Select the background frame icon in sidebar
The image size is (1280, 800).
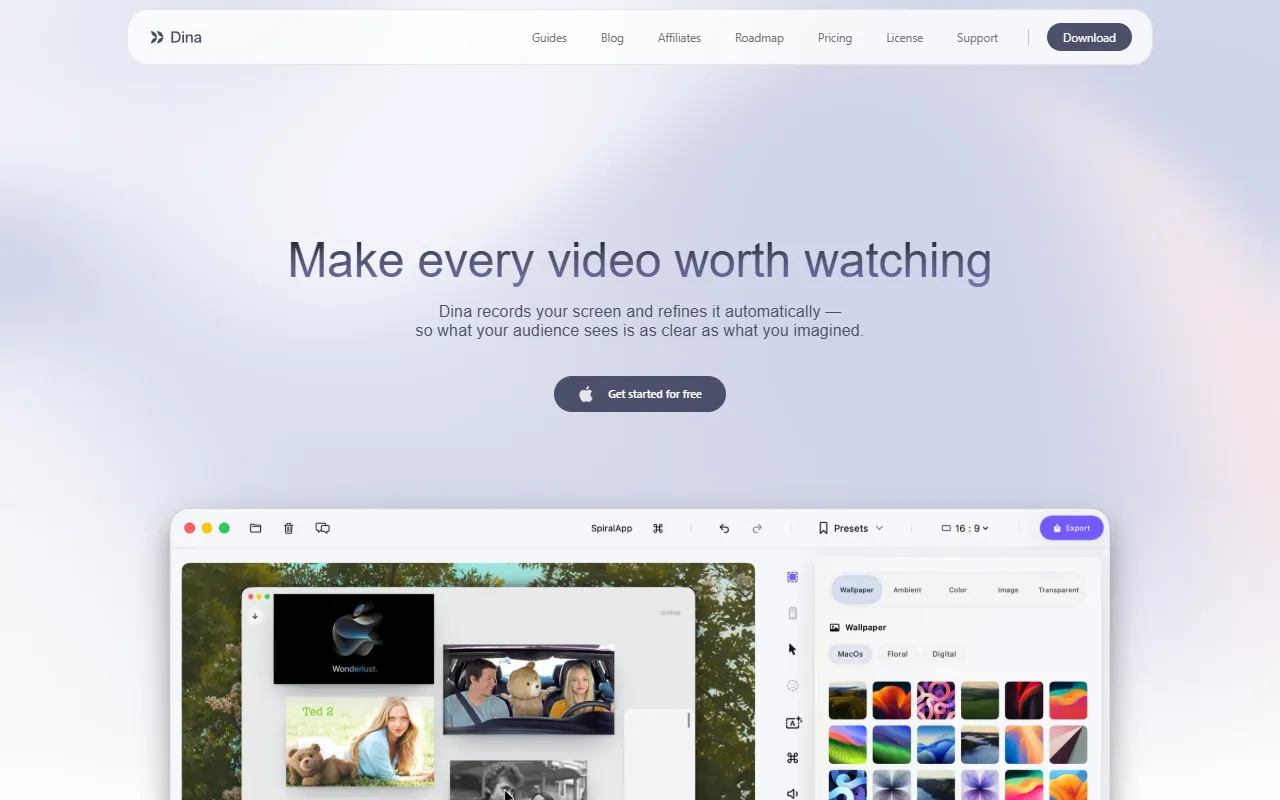(x=792, y=577)
